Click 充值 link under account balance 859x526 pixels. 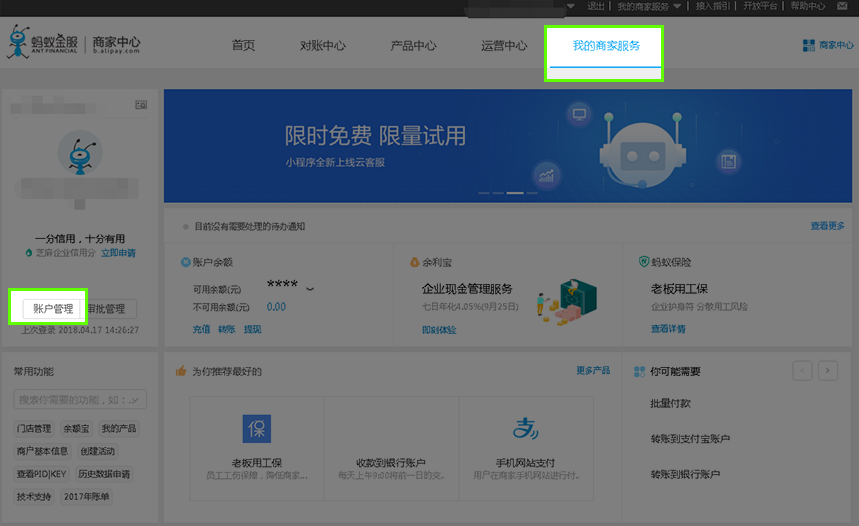point(201,329)
